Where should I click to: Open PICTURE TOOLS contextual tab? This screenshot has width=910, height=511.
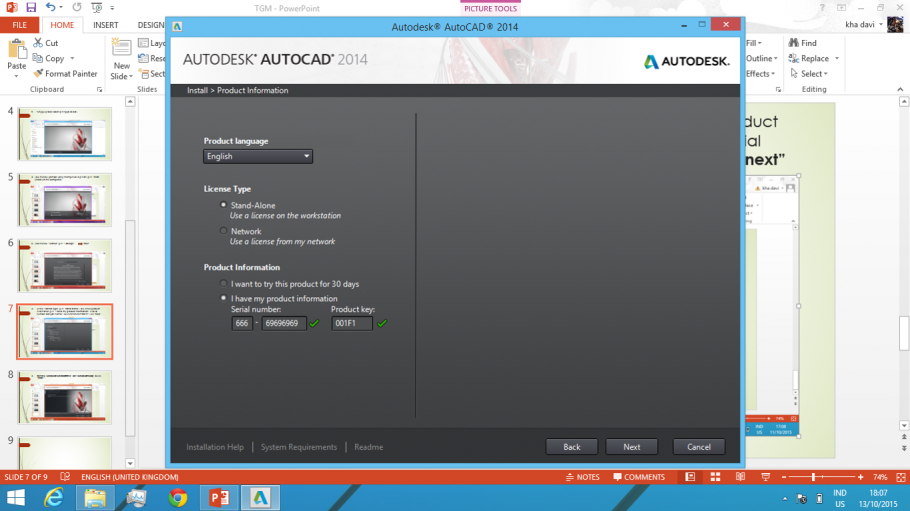(x=490, y=9)
